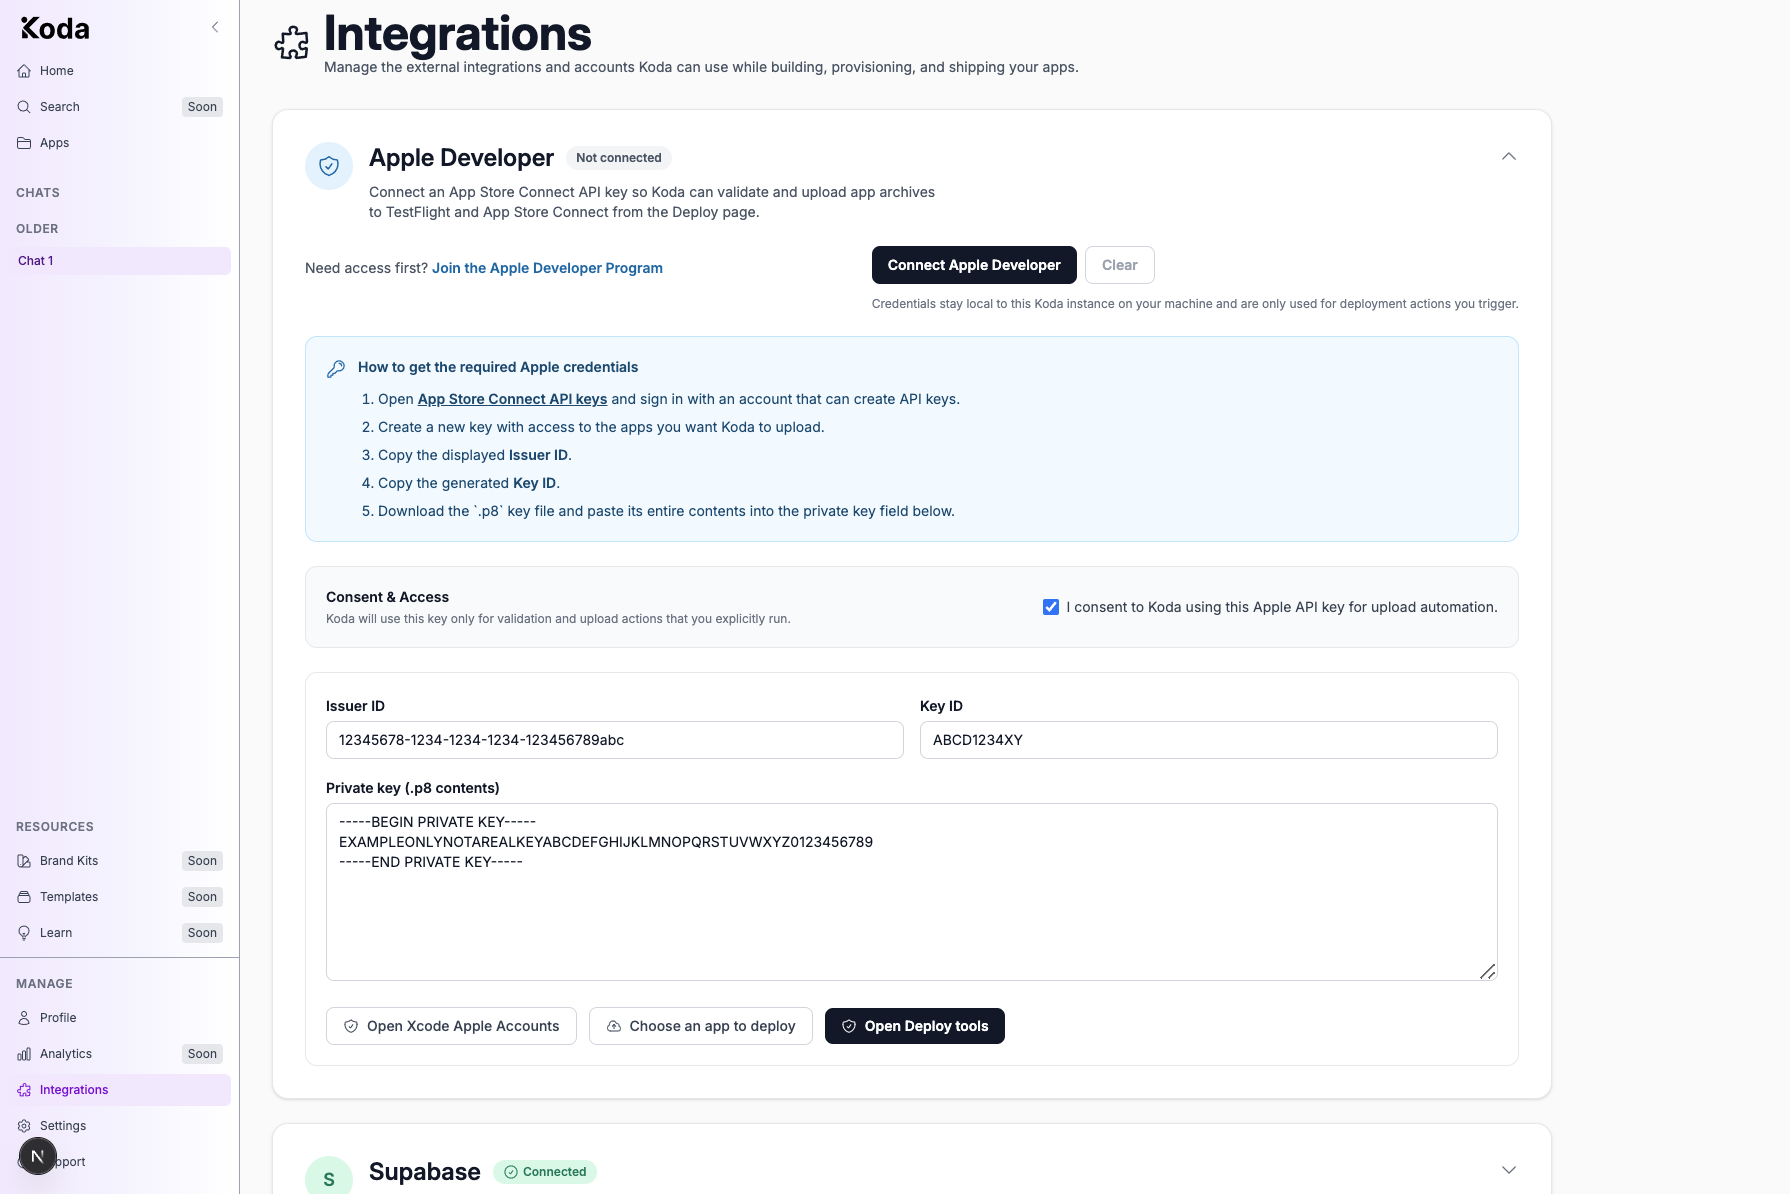Click the Learn lightbulb icon
The width and height of the screenshot is (1790, 1194).
tap(24, 933)
